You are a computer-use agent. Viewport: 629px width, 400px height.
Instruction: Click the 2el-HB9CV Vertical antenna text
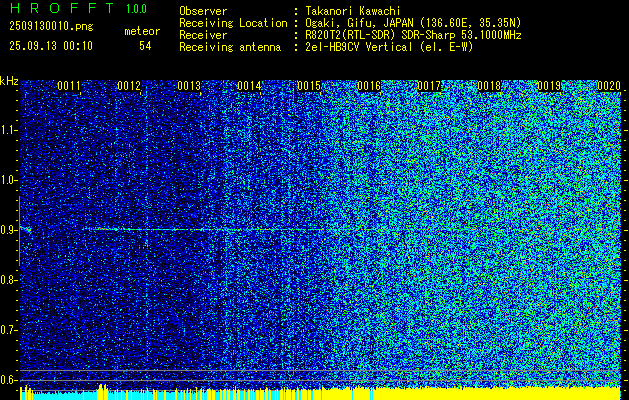[389, 47]
